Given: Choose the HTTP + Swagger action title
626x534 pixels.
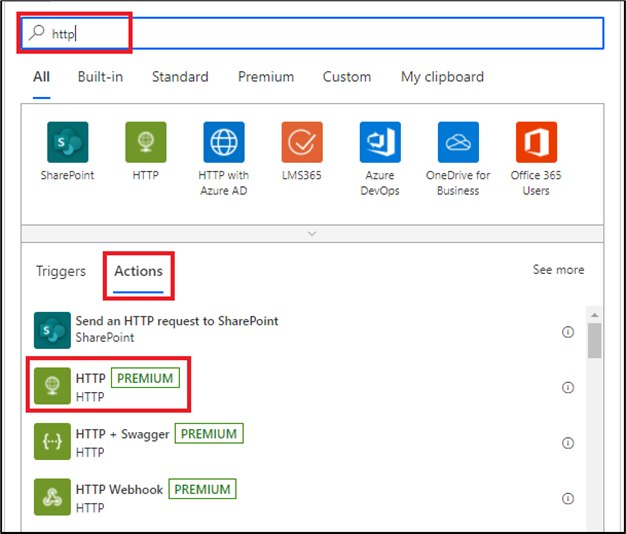Looking at the screenshot, I should [x=123, y=434].
